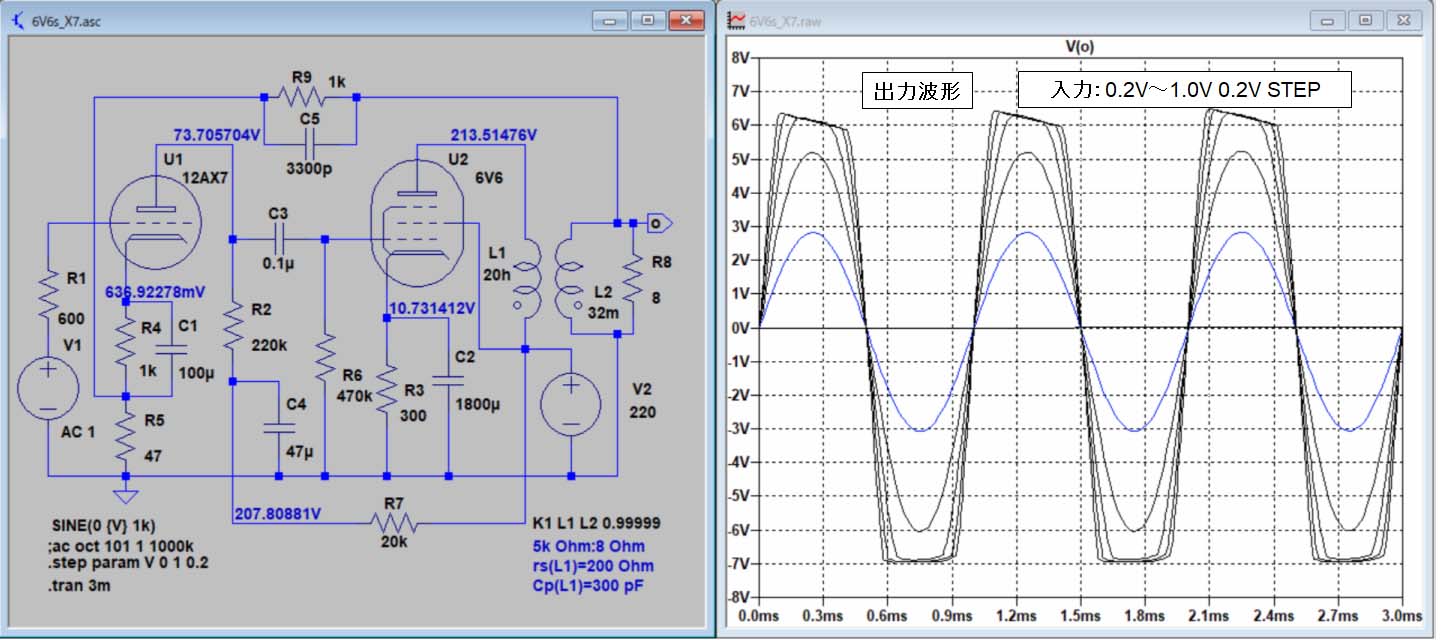The width and height of the screenshot is (1444, 640).
Task: Select the K1 L1 L2 coupling directive
Action: point(596,524)
